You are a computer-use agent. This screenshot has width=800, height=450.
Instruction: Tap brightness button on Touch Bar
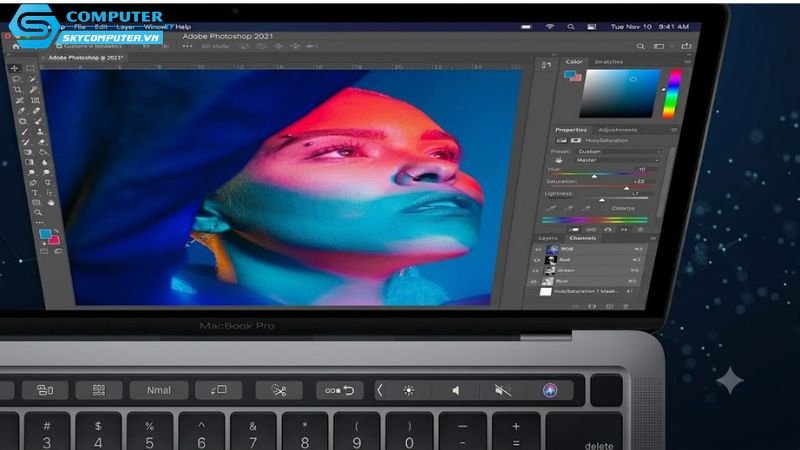409,390
